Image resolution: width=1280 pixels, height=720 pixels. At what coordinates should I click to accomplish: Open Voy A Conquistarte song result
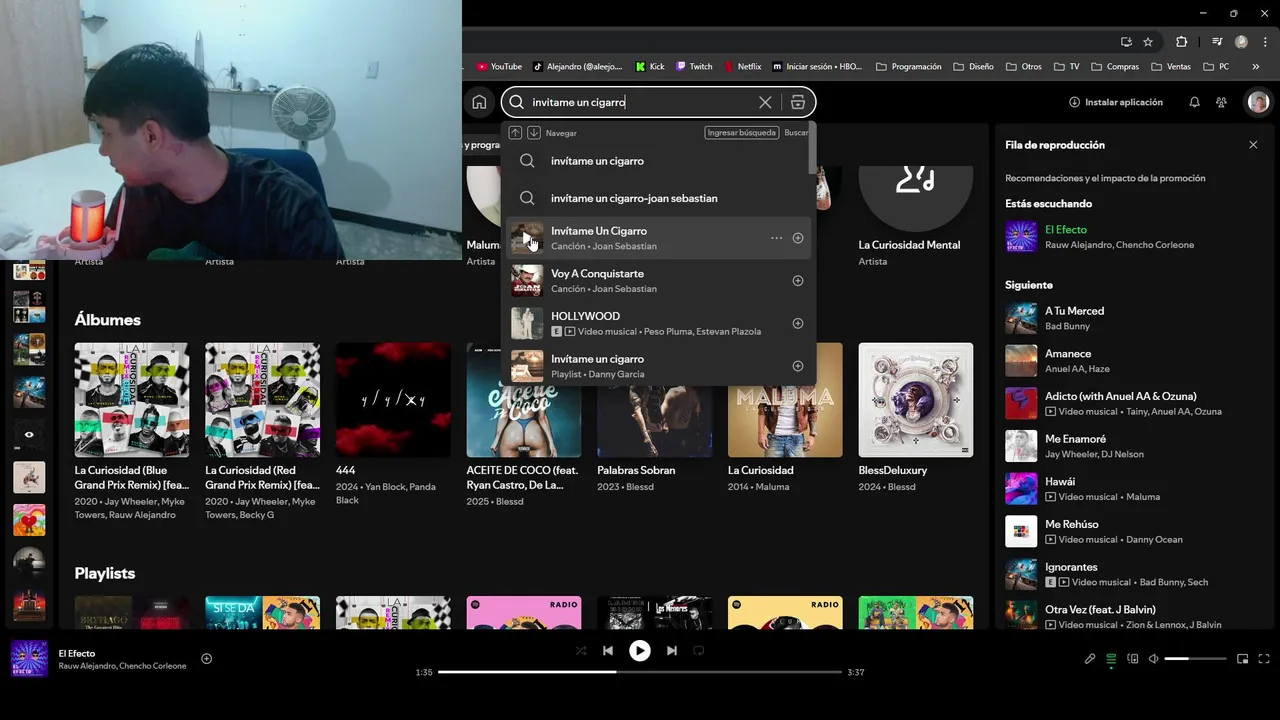[x=659, y=281]
